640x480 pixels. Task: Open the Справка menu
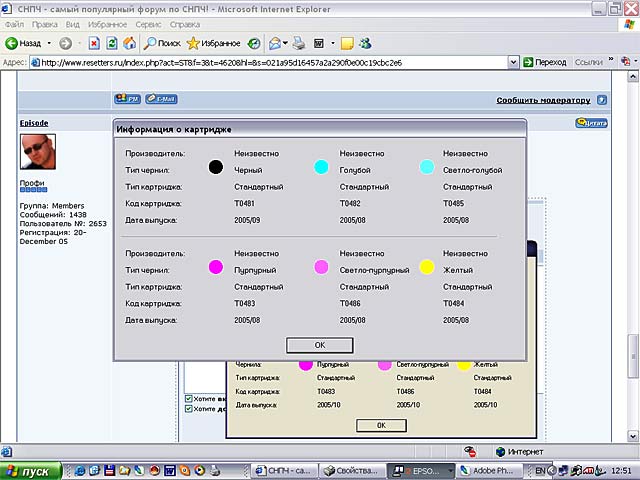pos(185,24)
